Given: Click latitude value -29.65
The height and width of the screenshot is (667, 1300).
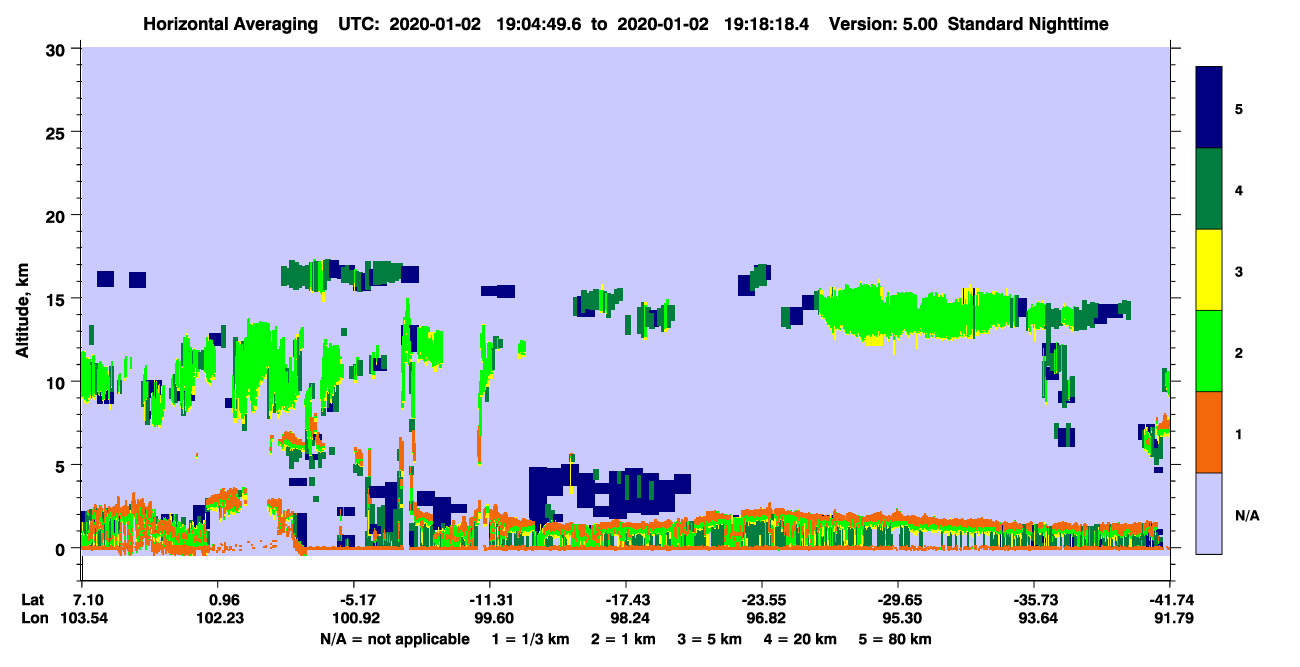Looking at the screenshot, I should click(x=898, y=600).
